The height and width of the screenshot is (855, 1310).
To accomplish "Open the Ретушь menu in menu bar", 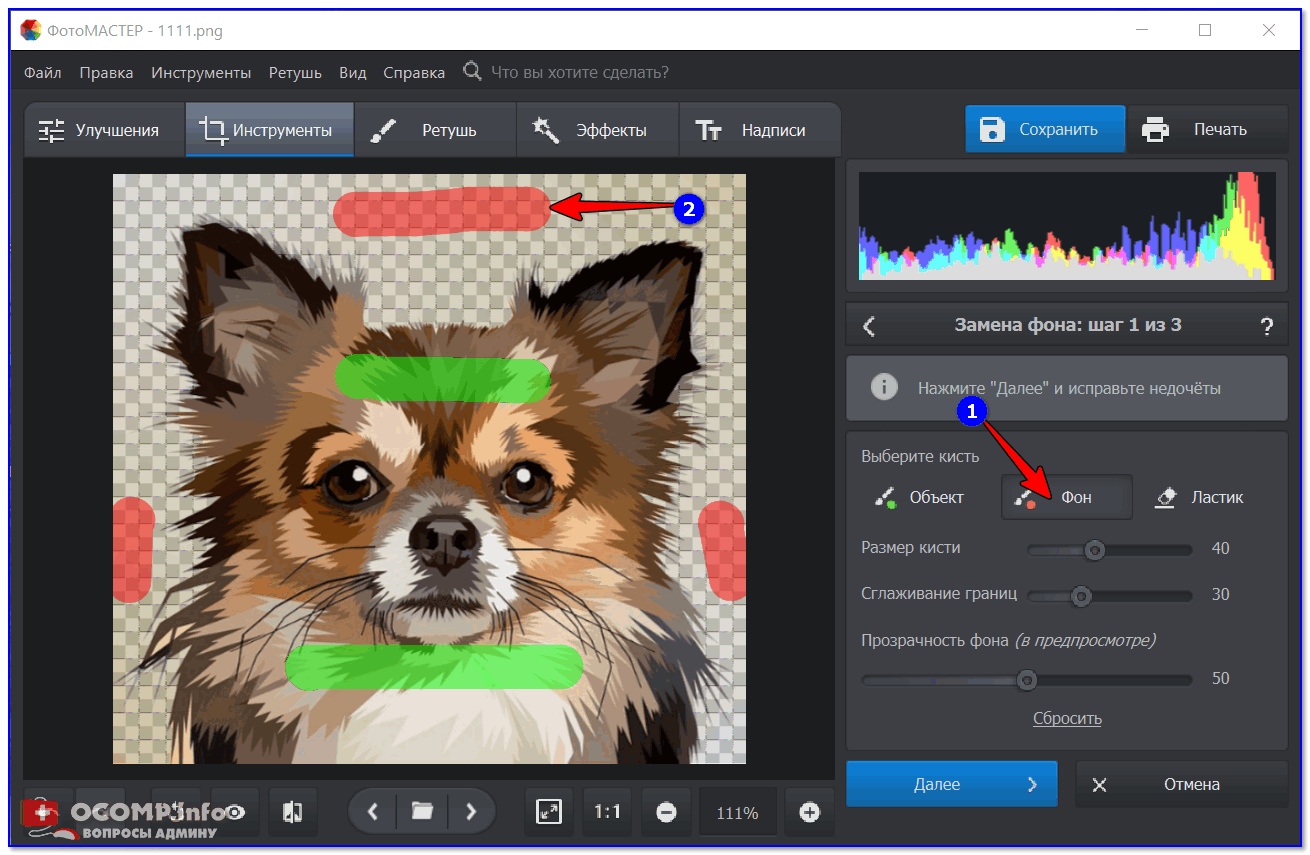I will 295,73.
